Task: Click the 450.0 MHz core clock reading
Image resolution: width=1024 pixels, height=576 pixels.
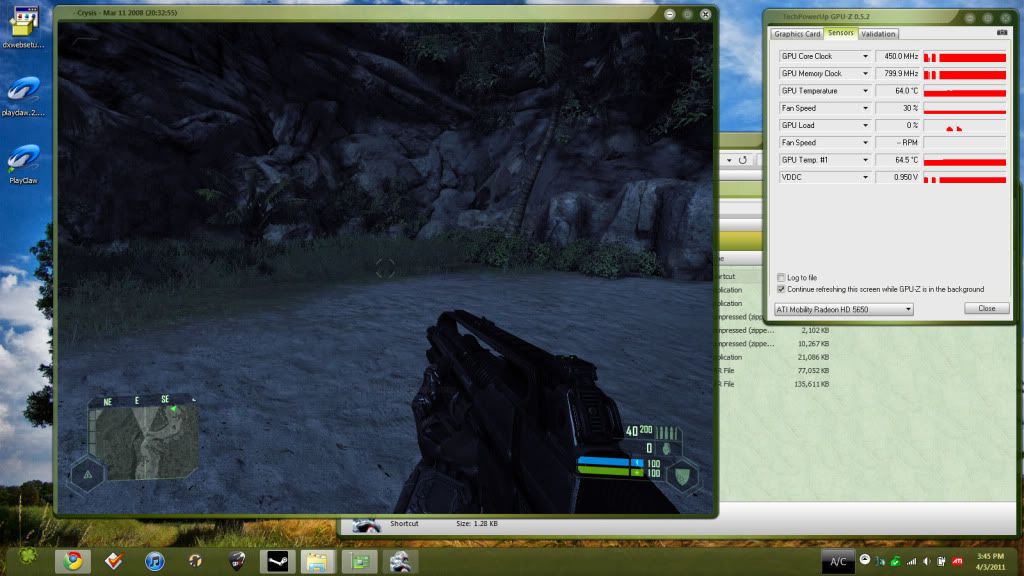Action: point(897,57)
